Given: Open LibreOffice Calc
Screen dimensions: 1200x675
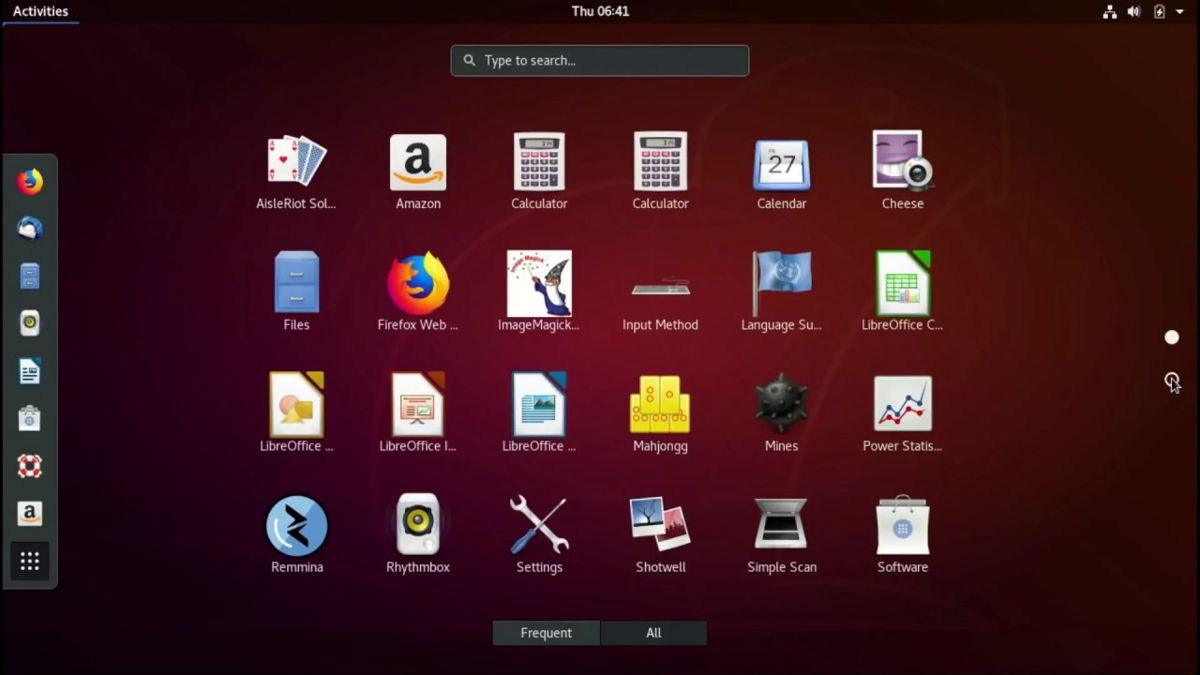Looking at the screenshot, I should pyautogui.click(x=901, y=285).
